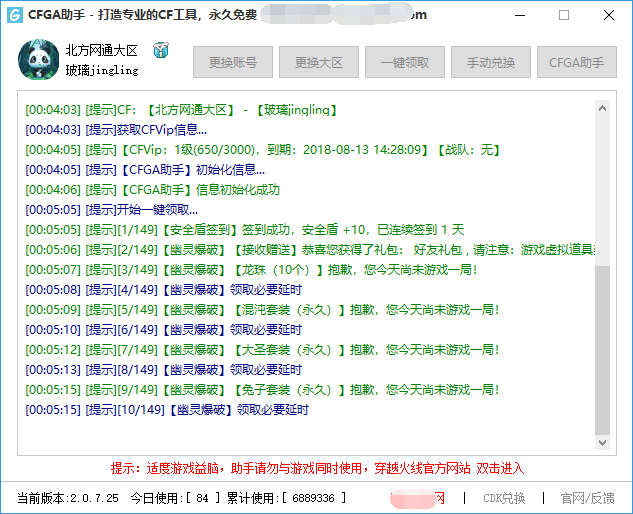Click the cube icon beside 北方网通大区
This screenshot has height=514, width=633.
point(160,51)
